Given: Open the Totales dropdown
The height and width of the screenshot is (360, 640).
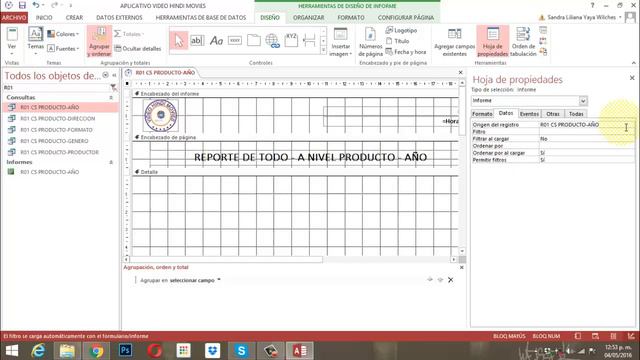Looking at the screenshot, I should 129,34.
